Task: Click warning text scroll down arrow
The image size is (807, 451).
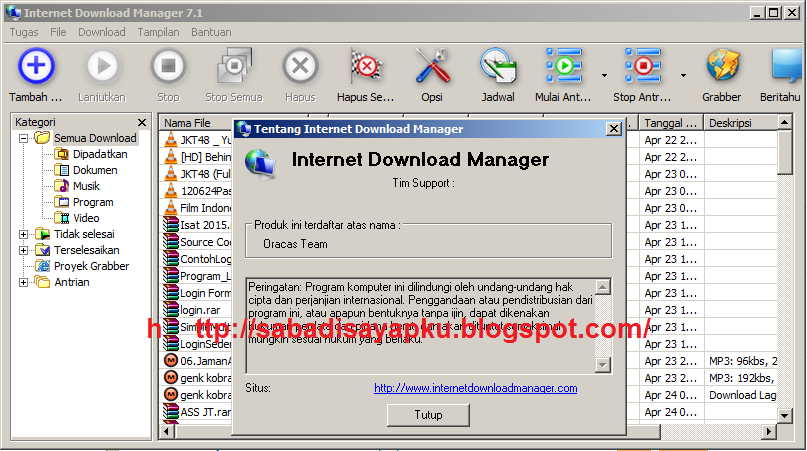Action: point(603,365)
